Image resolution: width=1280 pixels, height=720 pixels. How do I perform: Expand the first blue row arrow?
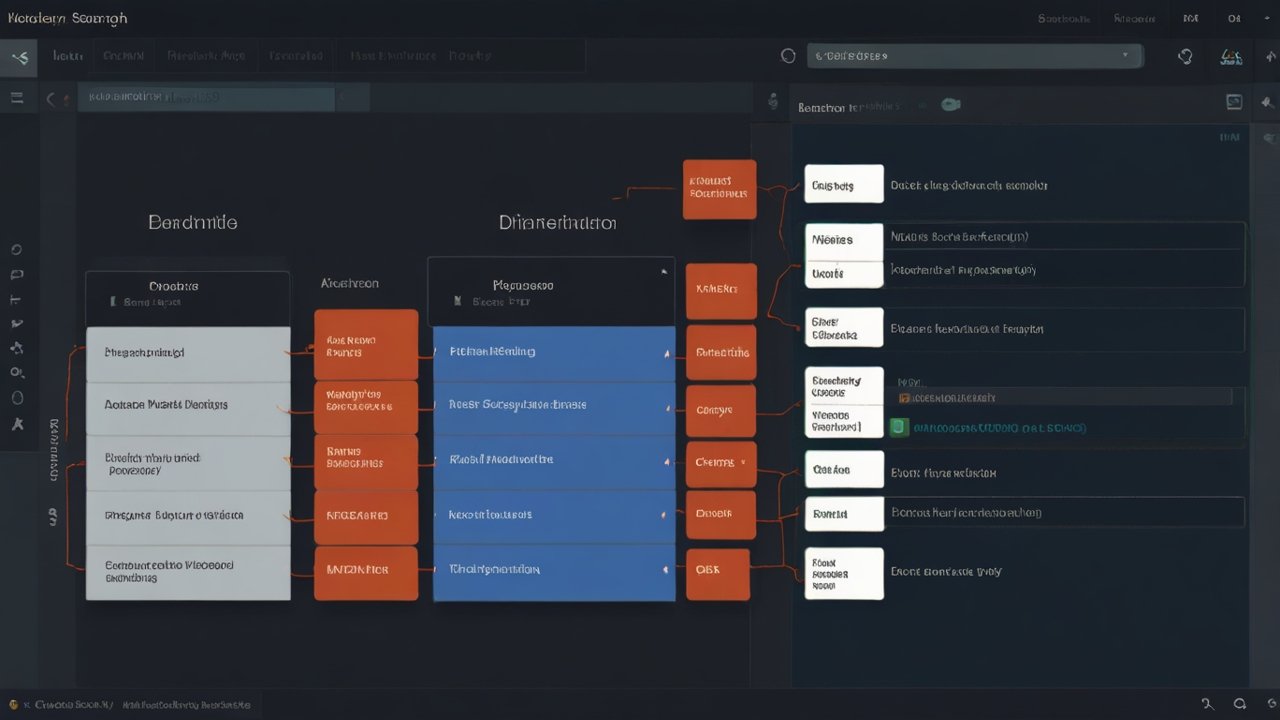tap(667, 353)
